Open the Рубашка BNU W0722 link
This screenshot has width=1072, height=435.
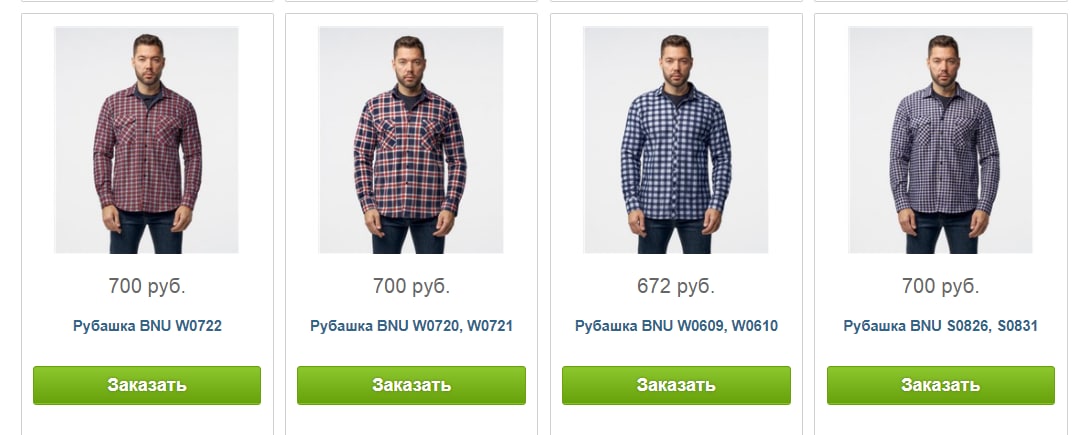[147, 326]
